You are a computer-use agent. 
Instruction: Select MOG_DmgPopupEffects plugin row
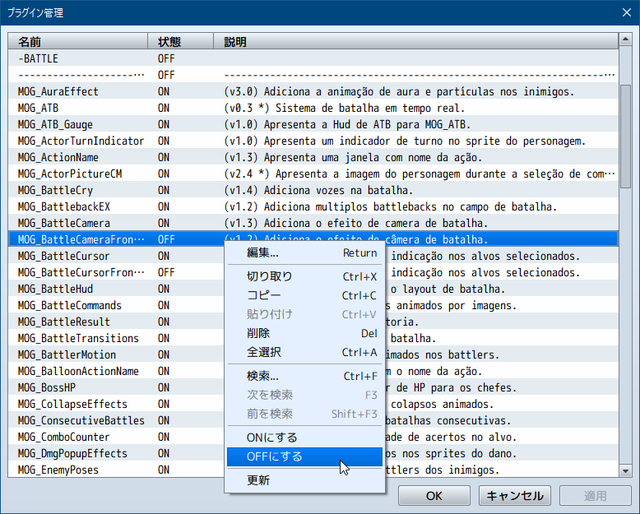[x=73, y=453]
